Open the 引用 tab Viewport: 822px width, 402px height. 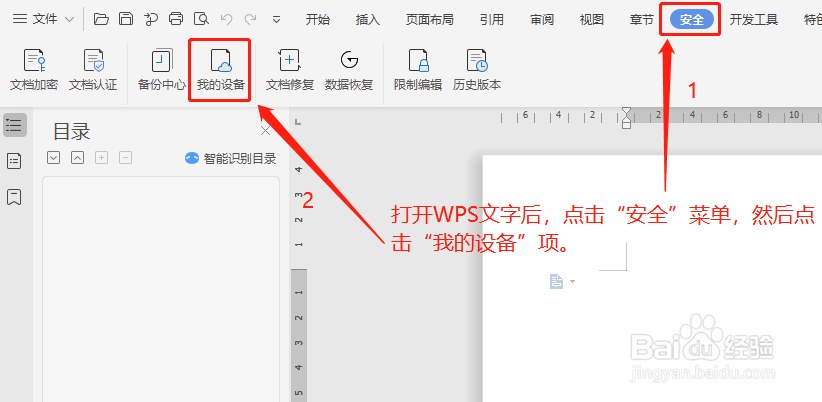[x=491, y=20]
